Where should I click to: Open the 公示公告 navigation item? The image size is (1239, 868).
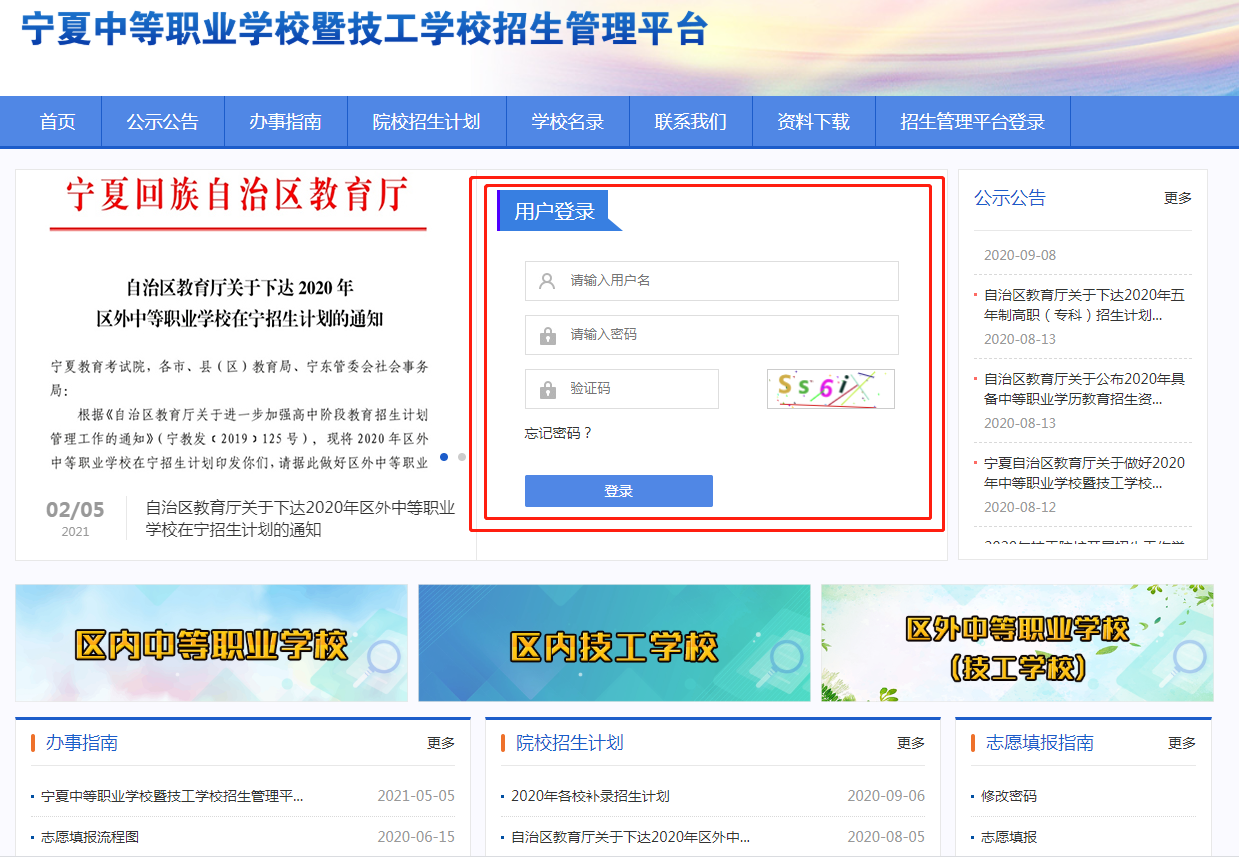[163, 122]
